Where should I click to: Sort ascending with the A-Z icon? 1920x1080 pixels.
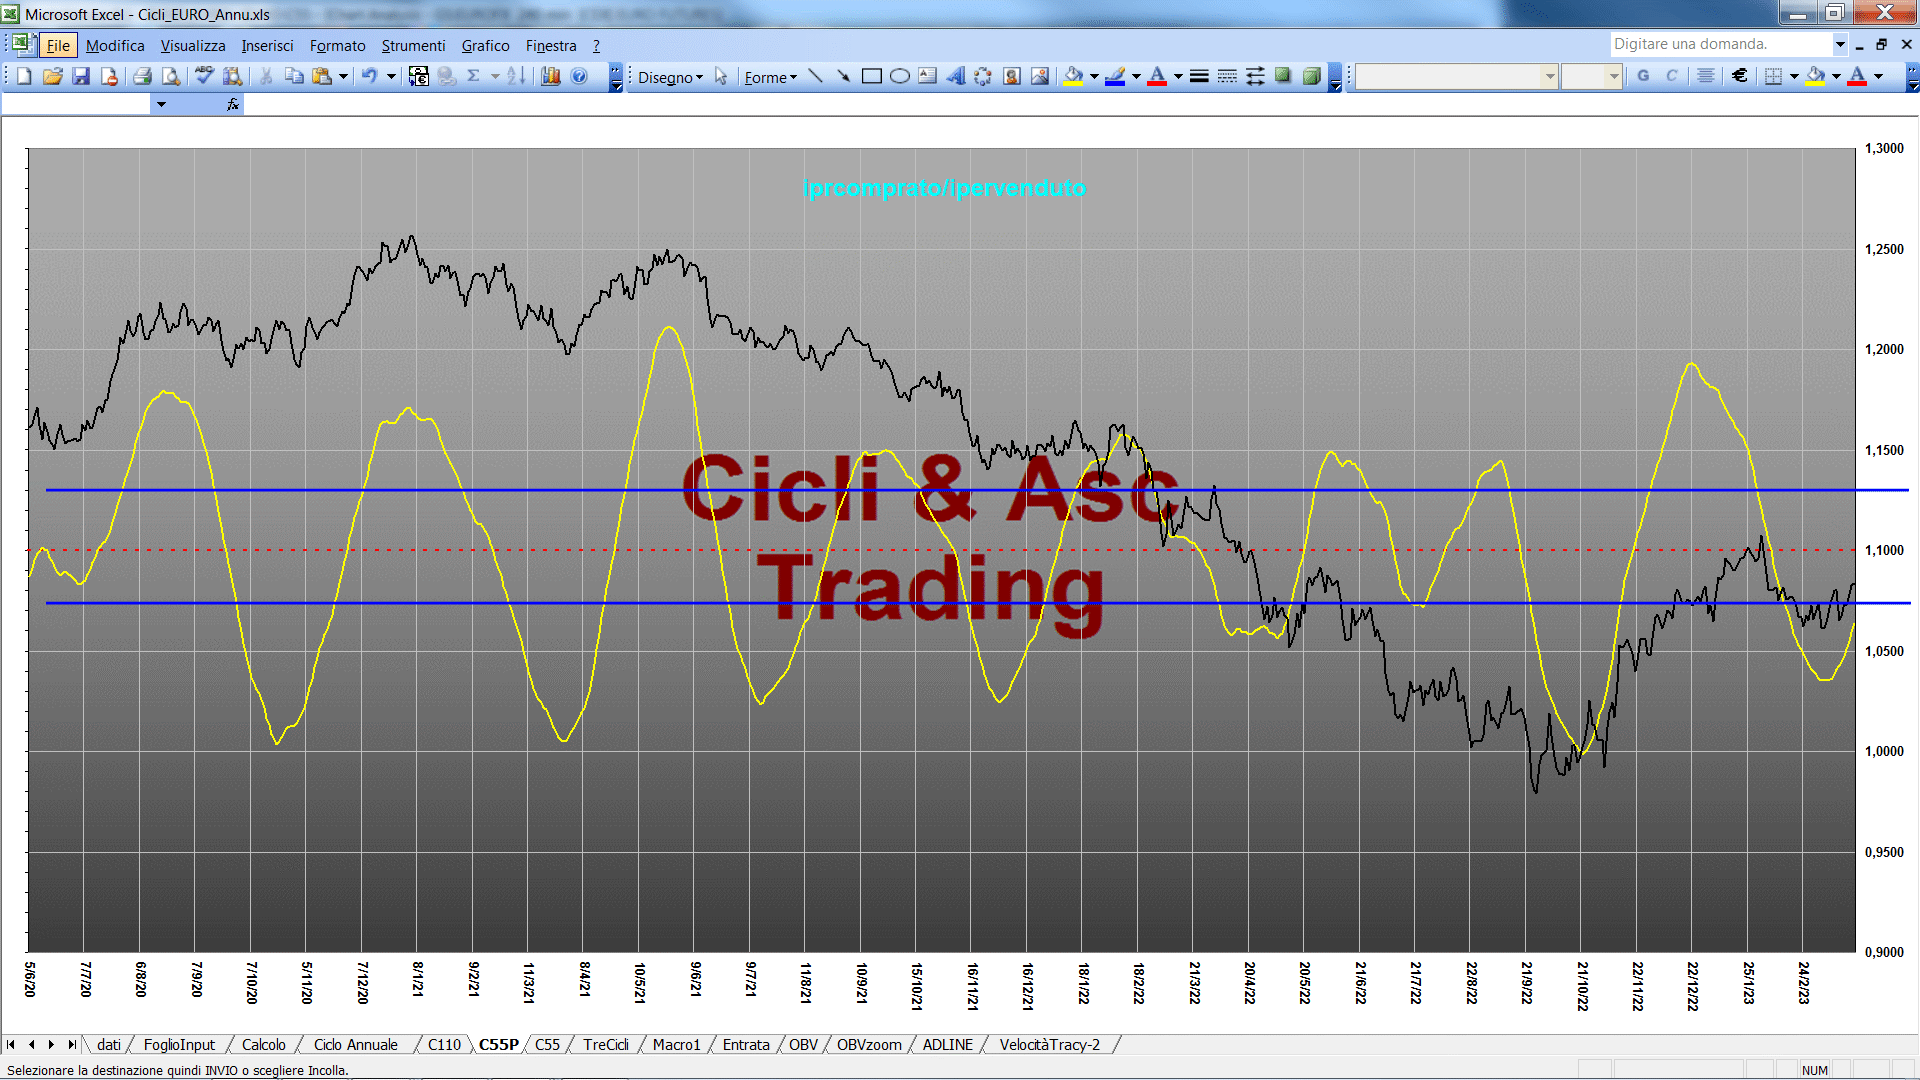pyautogui.click(x=516, y=76)
